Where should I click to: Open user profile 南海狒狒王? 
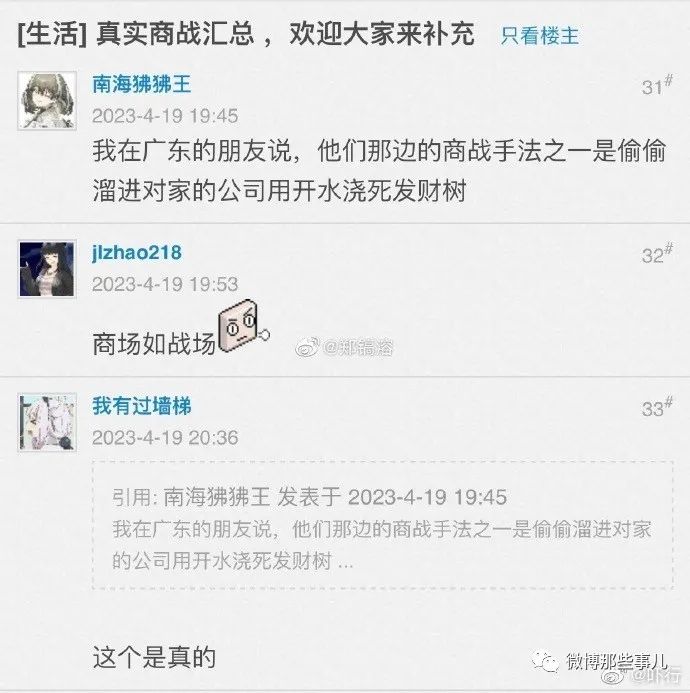(x=141, y=84)
